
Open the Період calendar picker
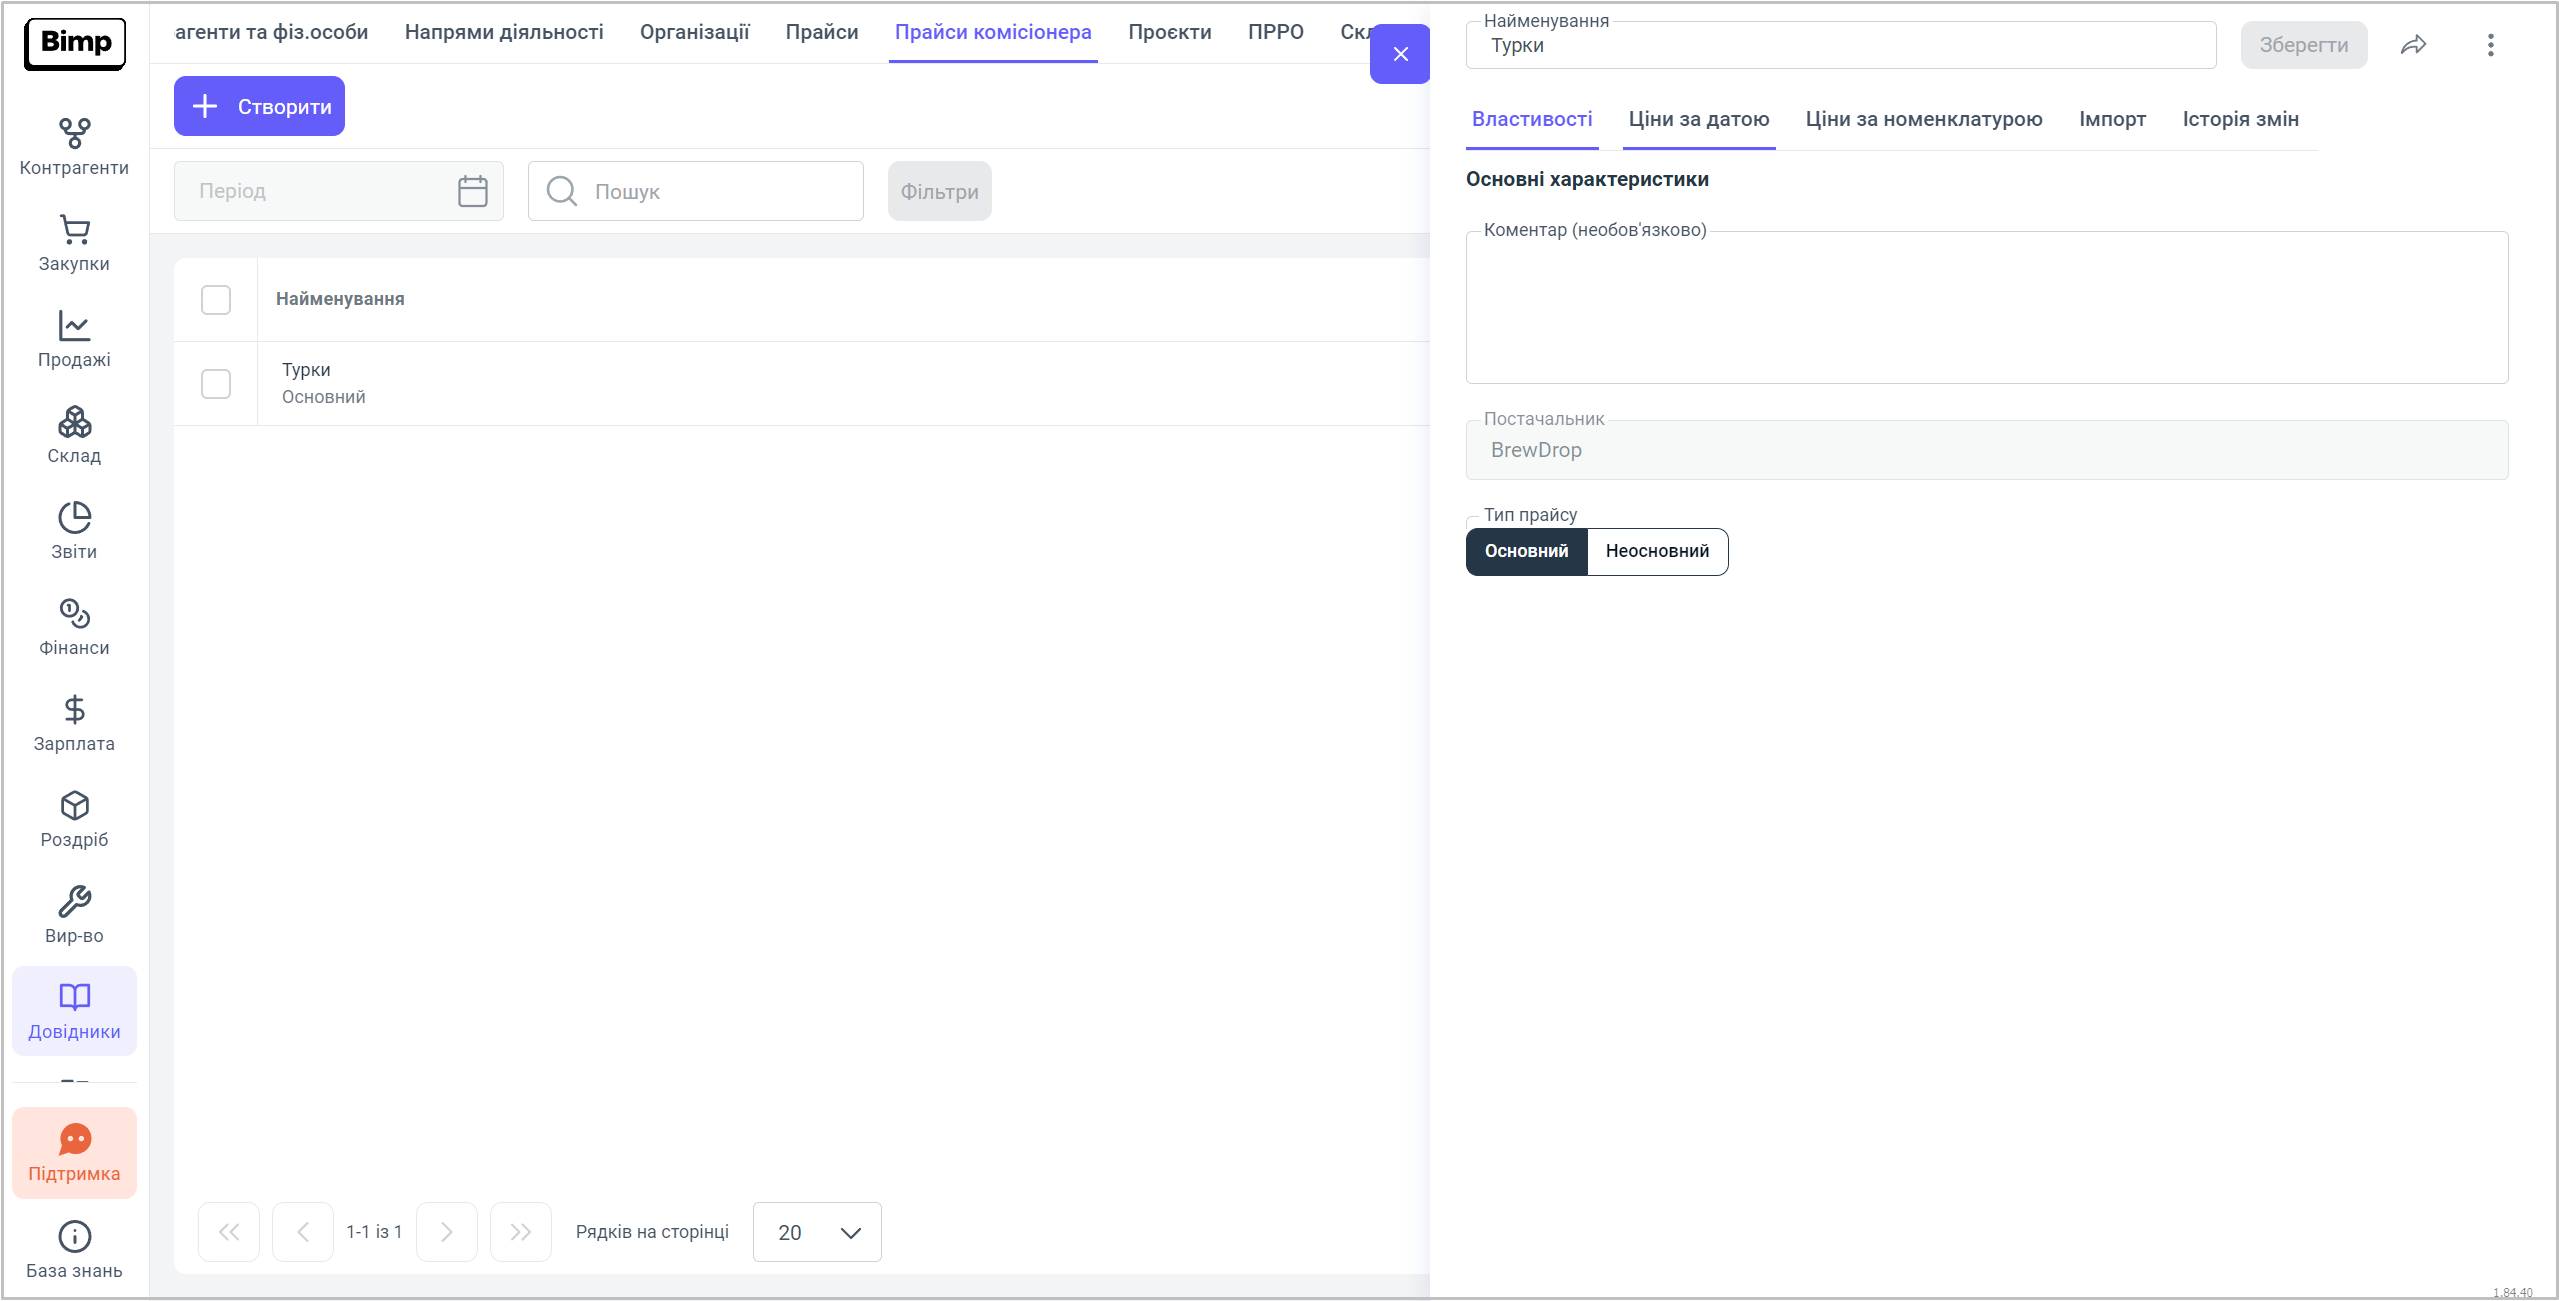click(472, 191)
